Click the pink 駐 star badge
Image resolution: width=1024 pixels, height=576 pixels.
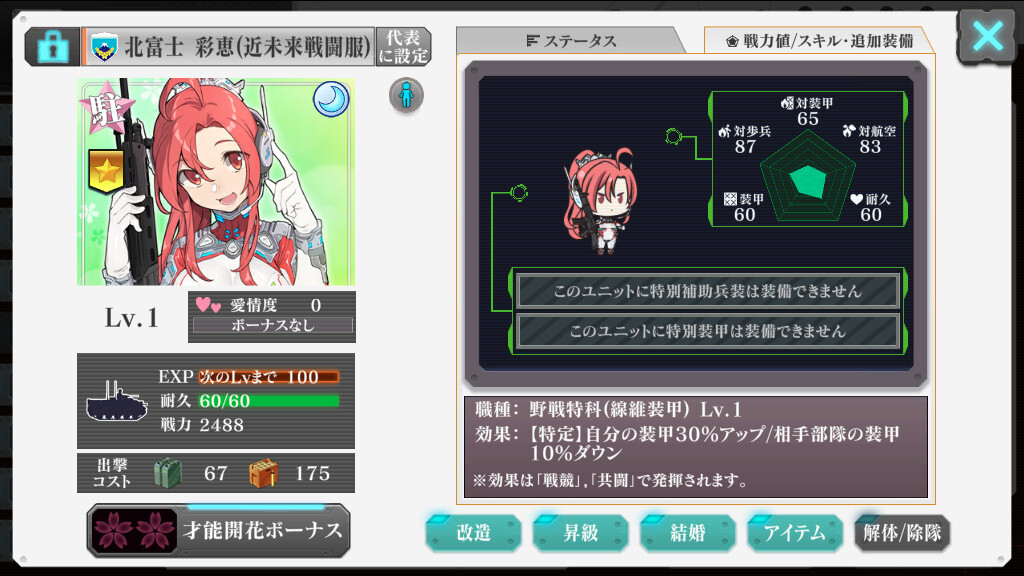click(106, 108)
